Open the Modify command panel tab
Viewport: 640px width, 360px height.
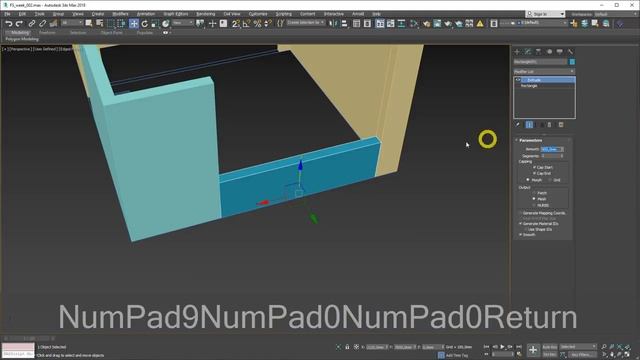(x=528, y=51)
